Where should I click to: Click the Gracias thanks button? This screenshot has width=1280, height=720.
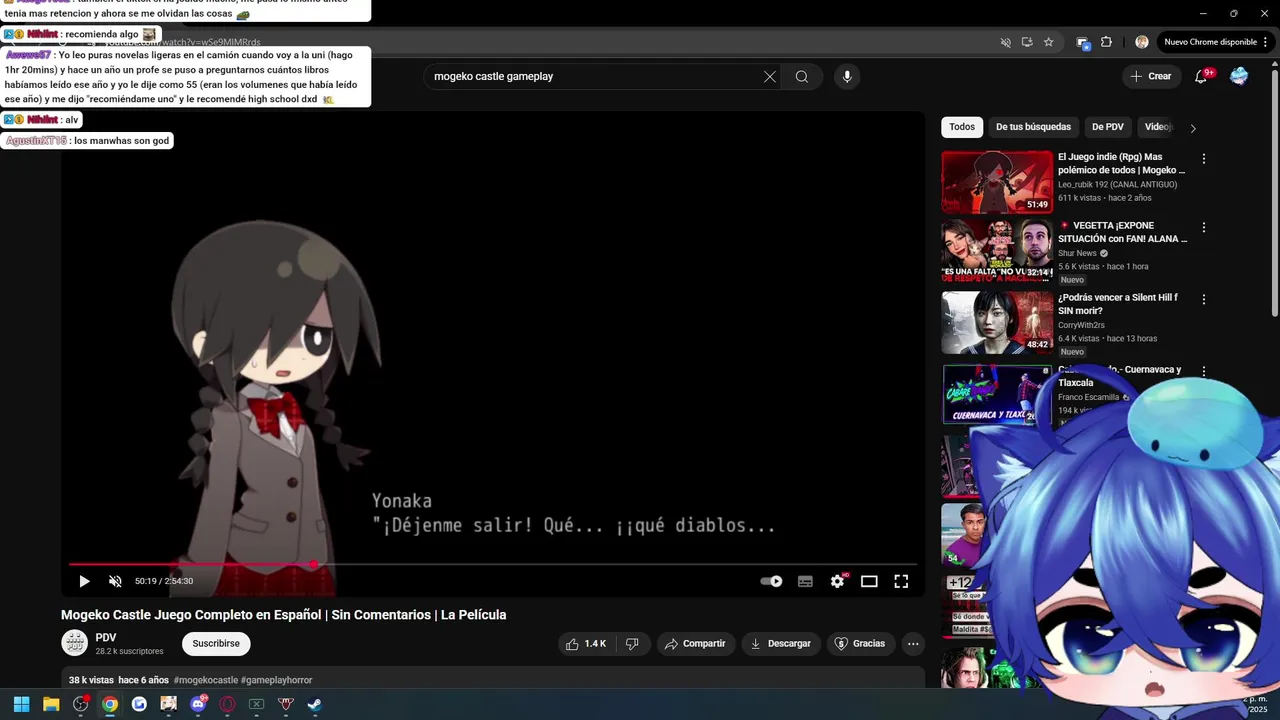(860, 643)
